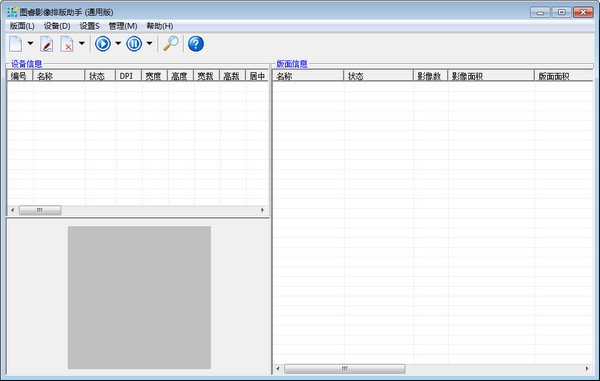Open the 版面(L) menu
The height and width of the screenshot is (381, 600).
[22, 26]
